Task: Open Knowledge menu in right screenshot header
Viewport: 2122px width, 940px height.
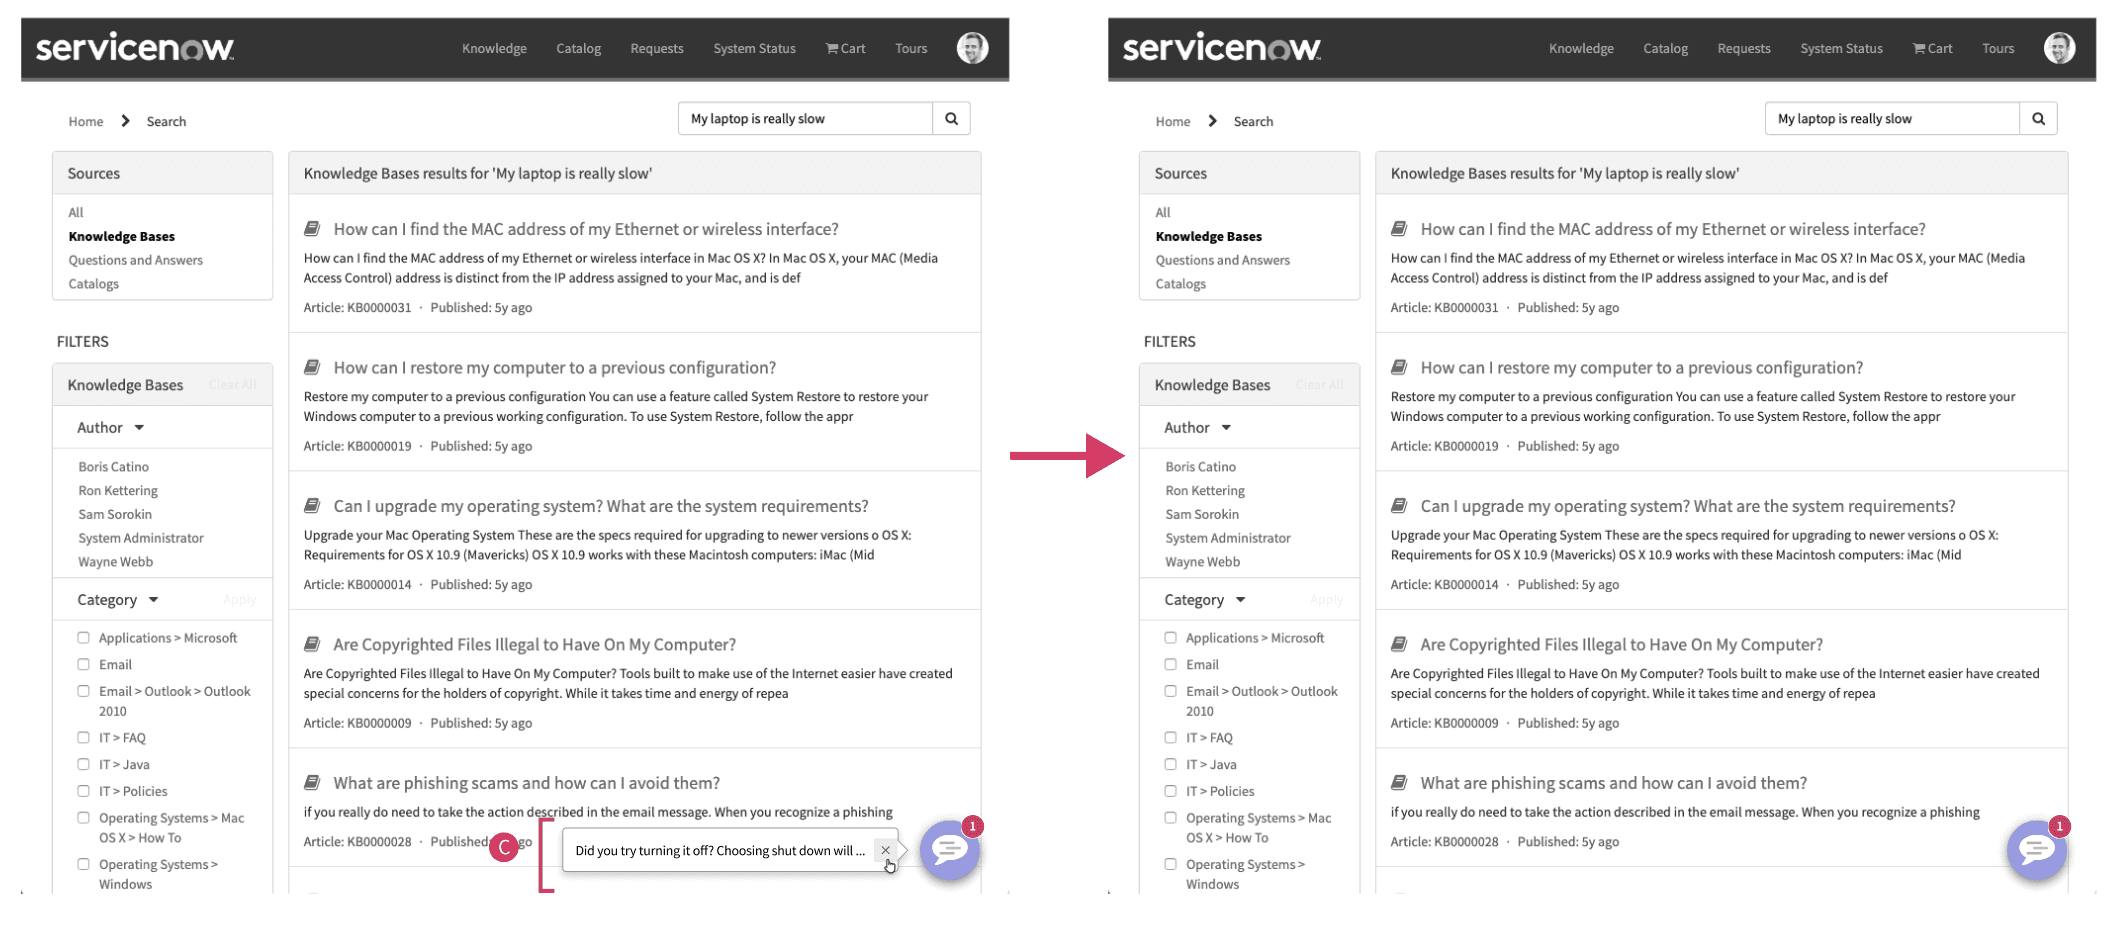Action: pos(1581,48)
